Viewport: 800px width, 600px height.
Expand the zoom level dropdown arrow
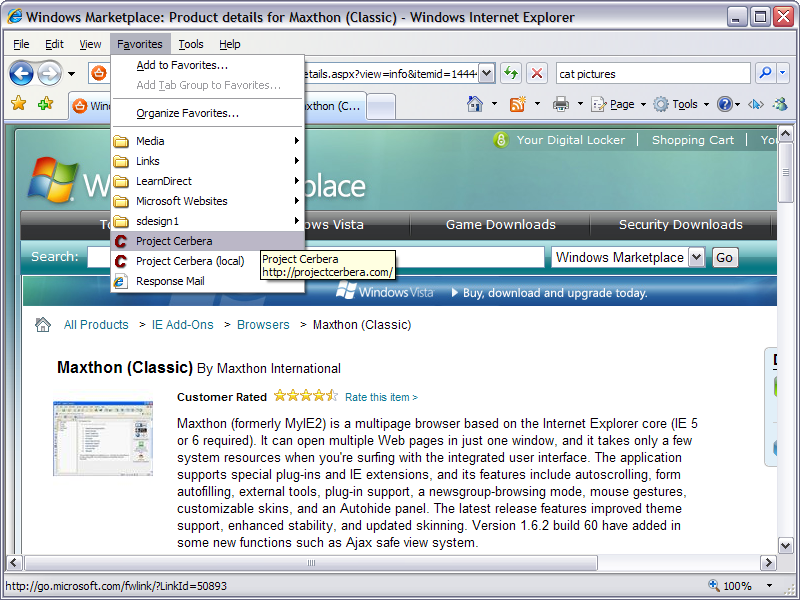click(768, 586)
